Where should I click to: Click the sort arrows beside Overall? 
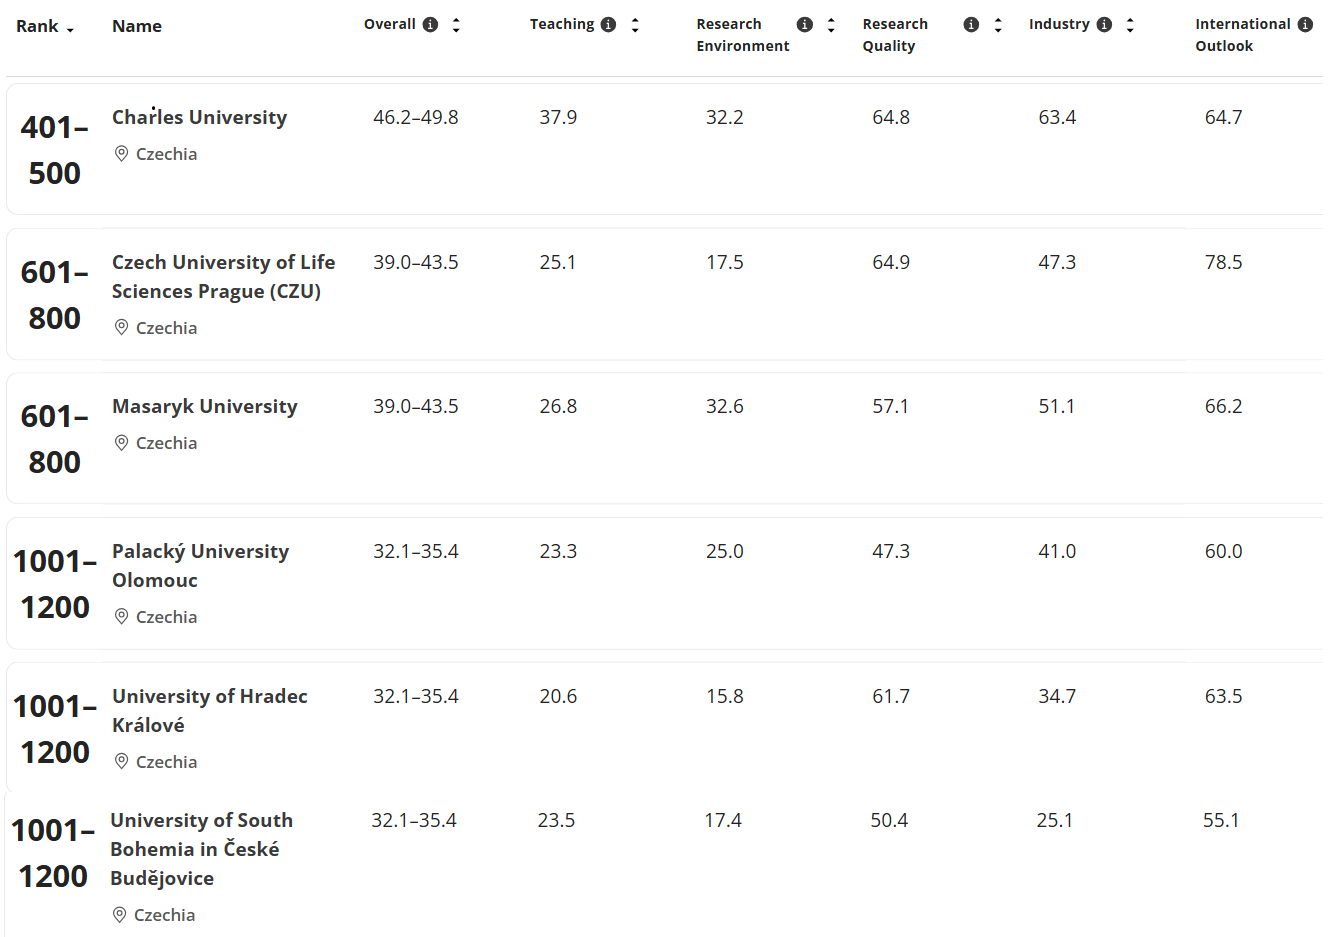point(455,24)
